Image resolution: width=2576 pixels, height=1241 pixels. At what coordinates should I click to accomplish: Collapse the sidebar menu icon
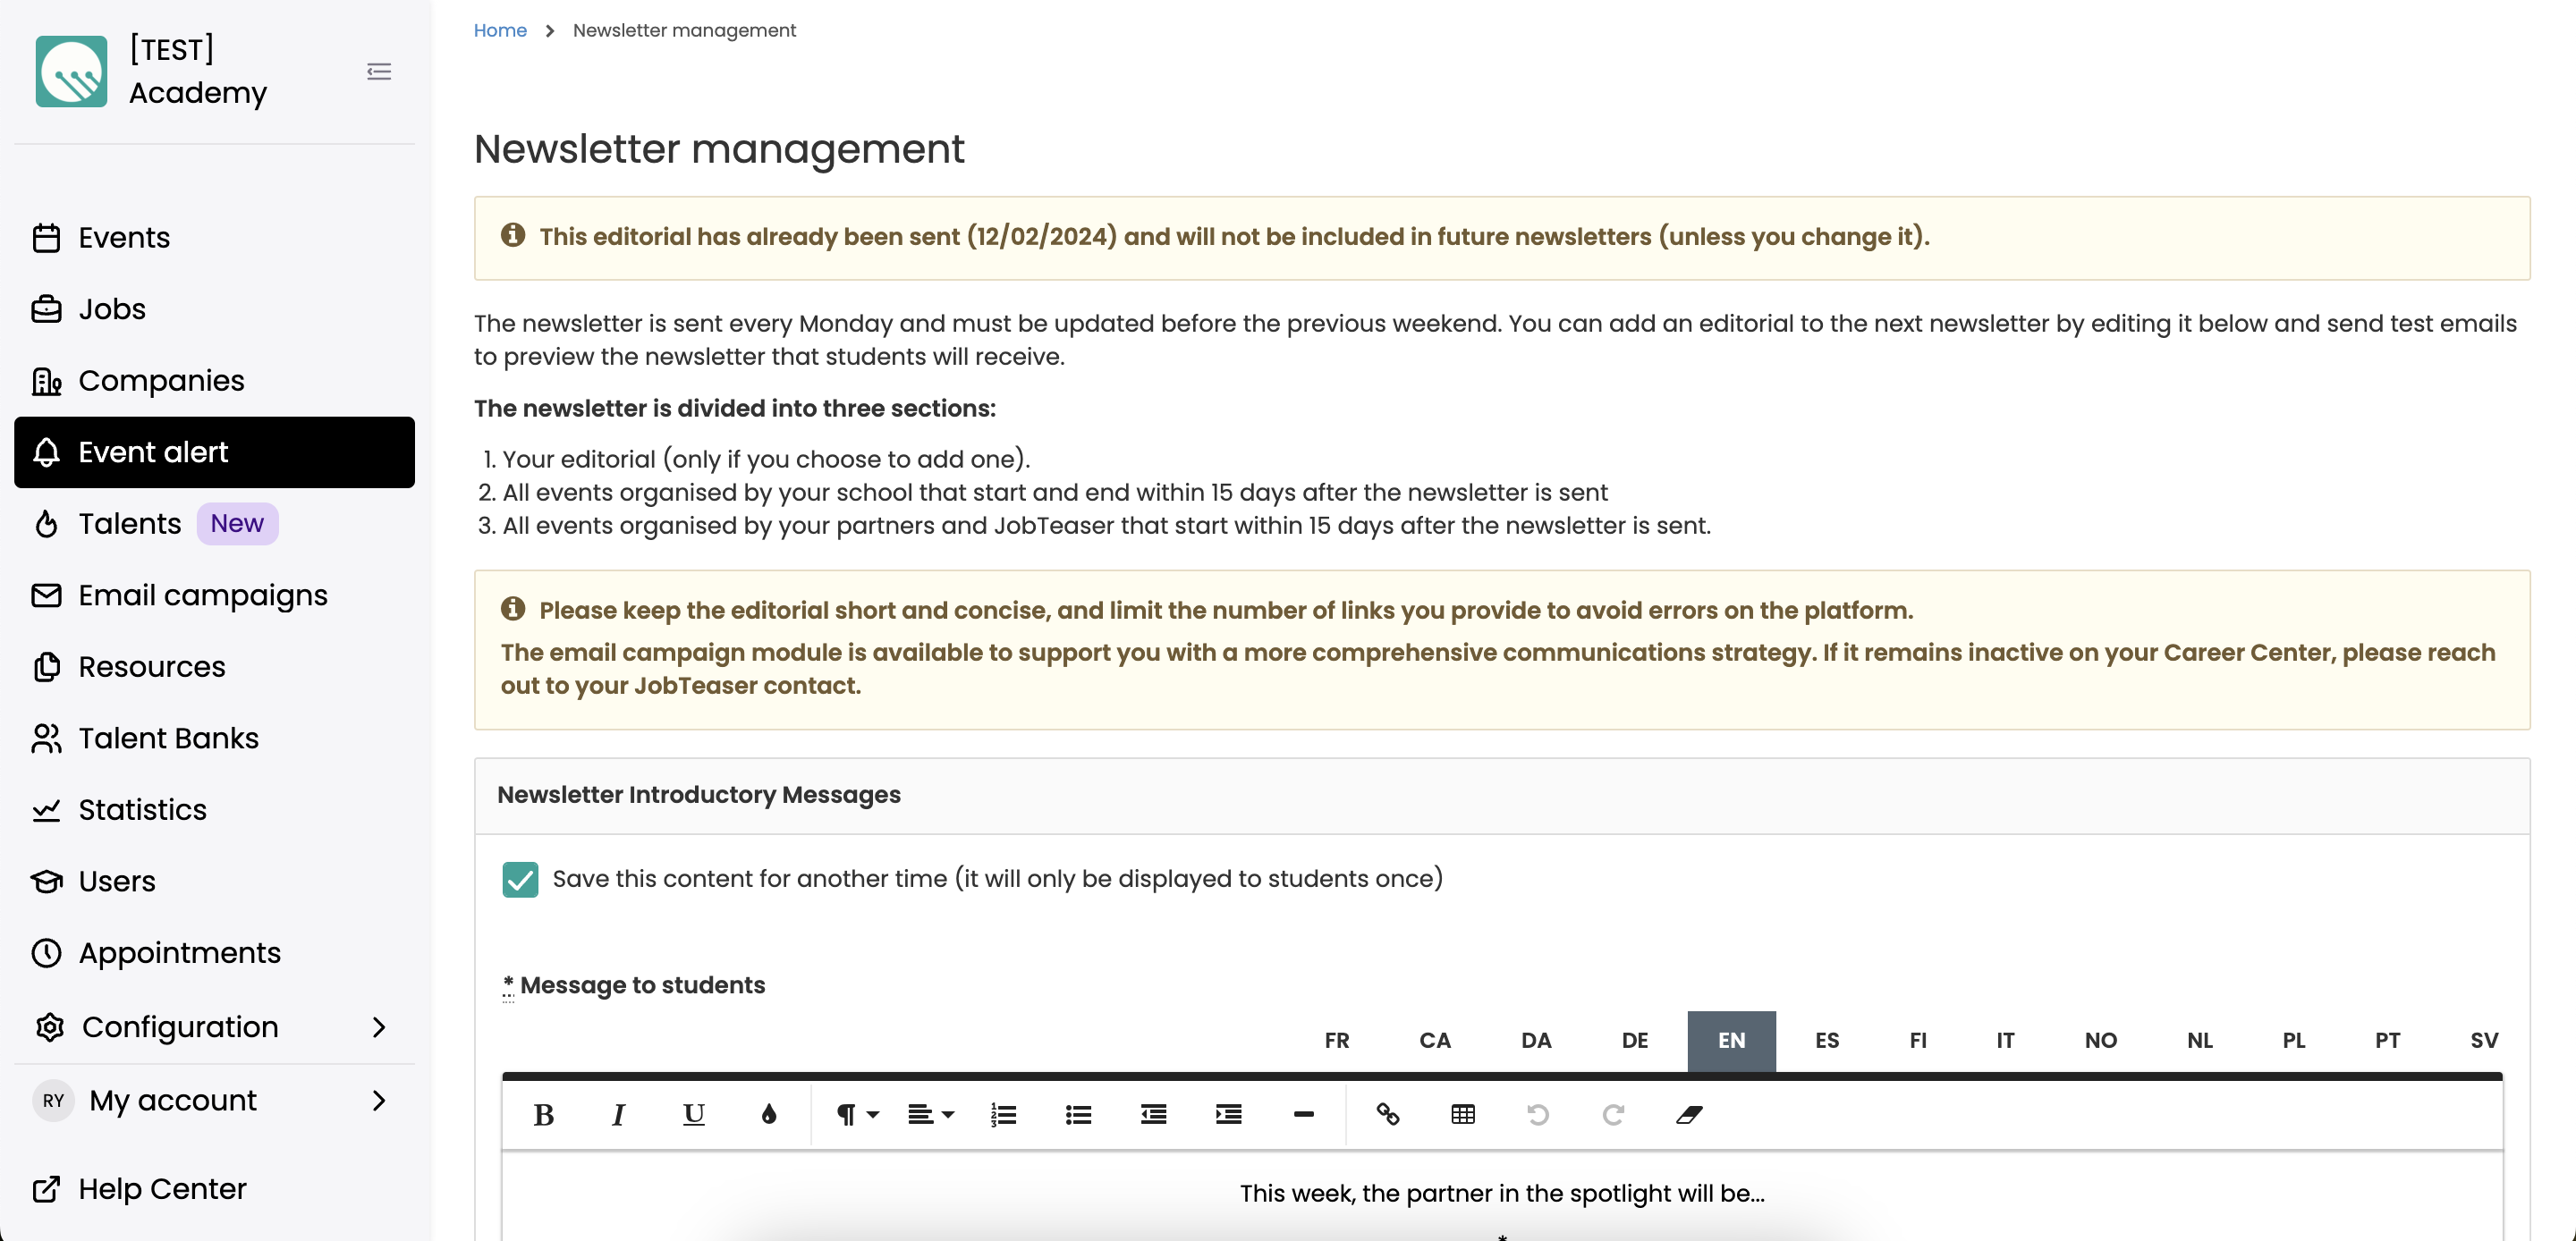tap(379, 71)
